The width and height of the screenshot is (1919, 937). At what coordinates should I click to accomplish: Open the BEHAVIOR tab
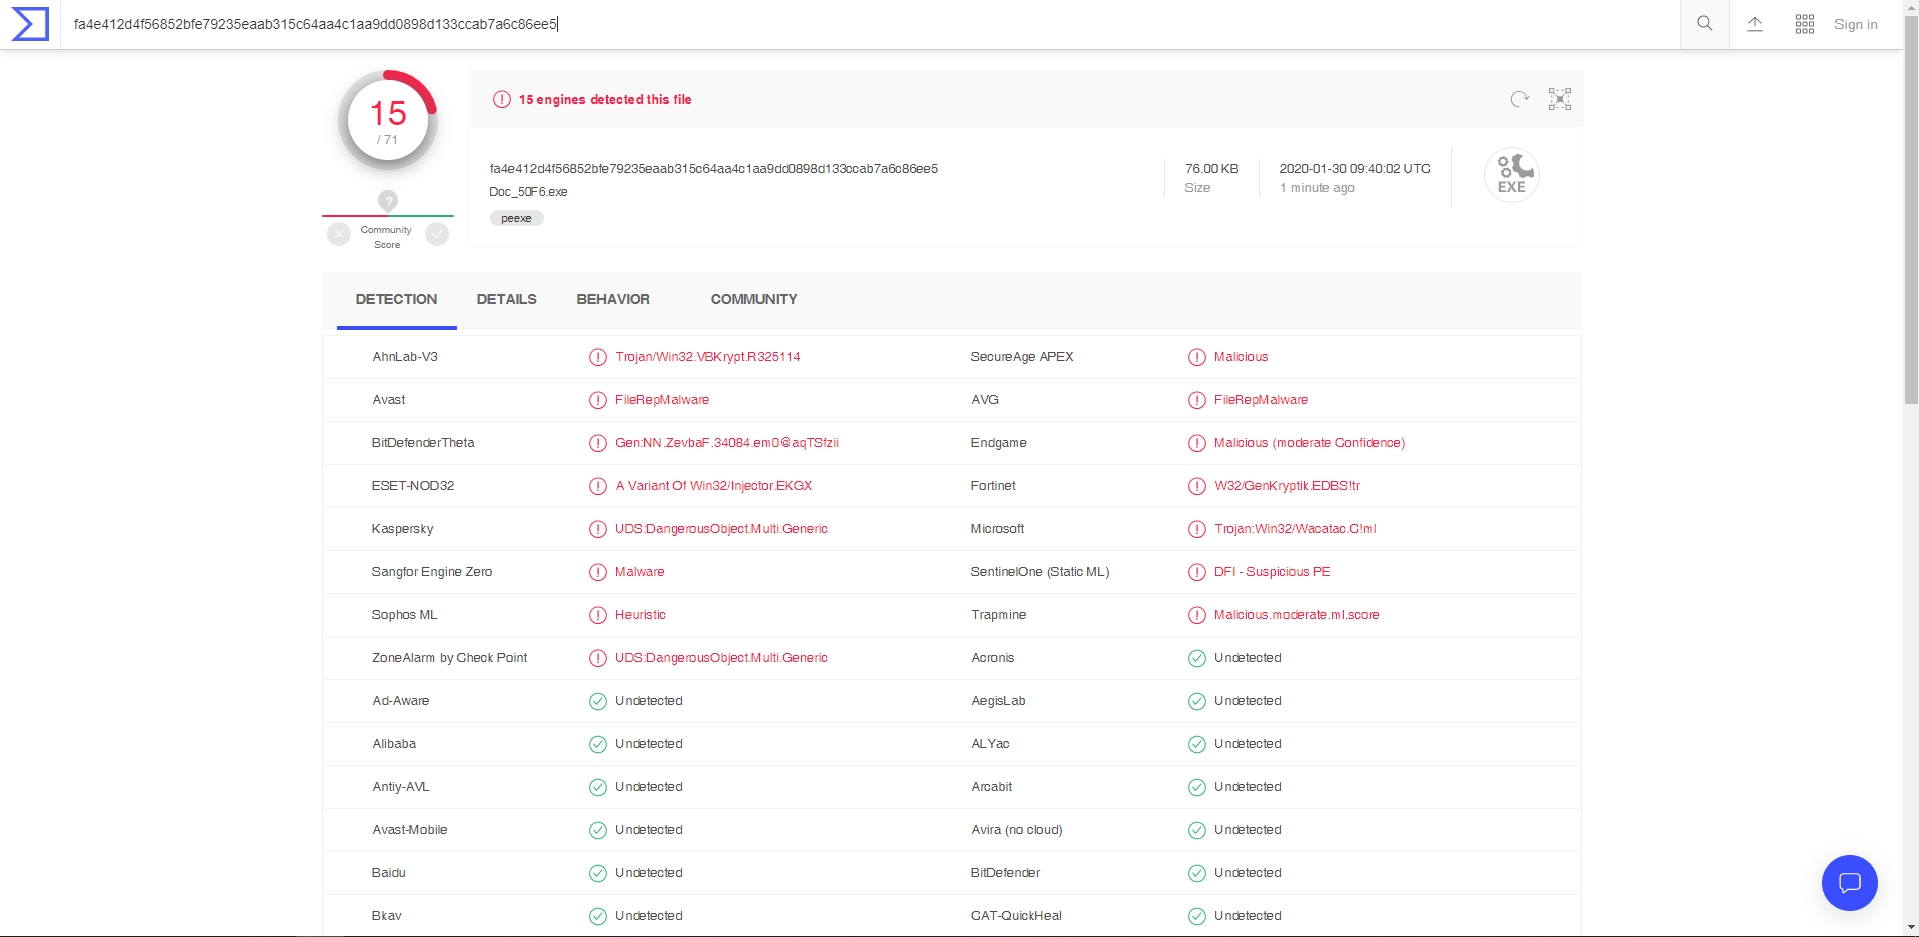(613, 299)
